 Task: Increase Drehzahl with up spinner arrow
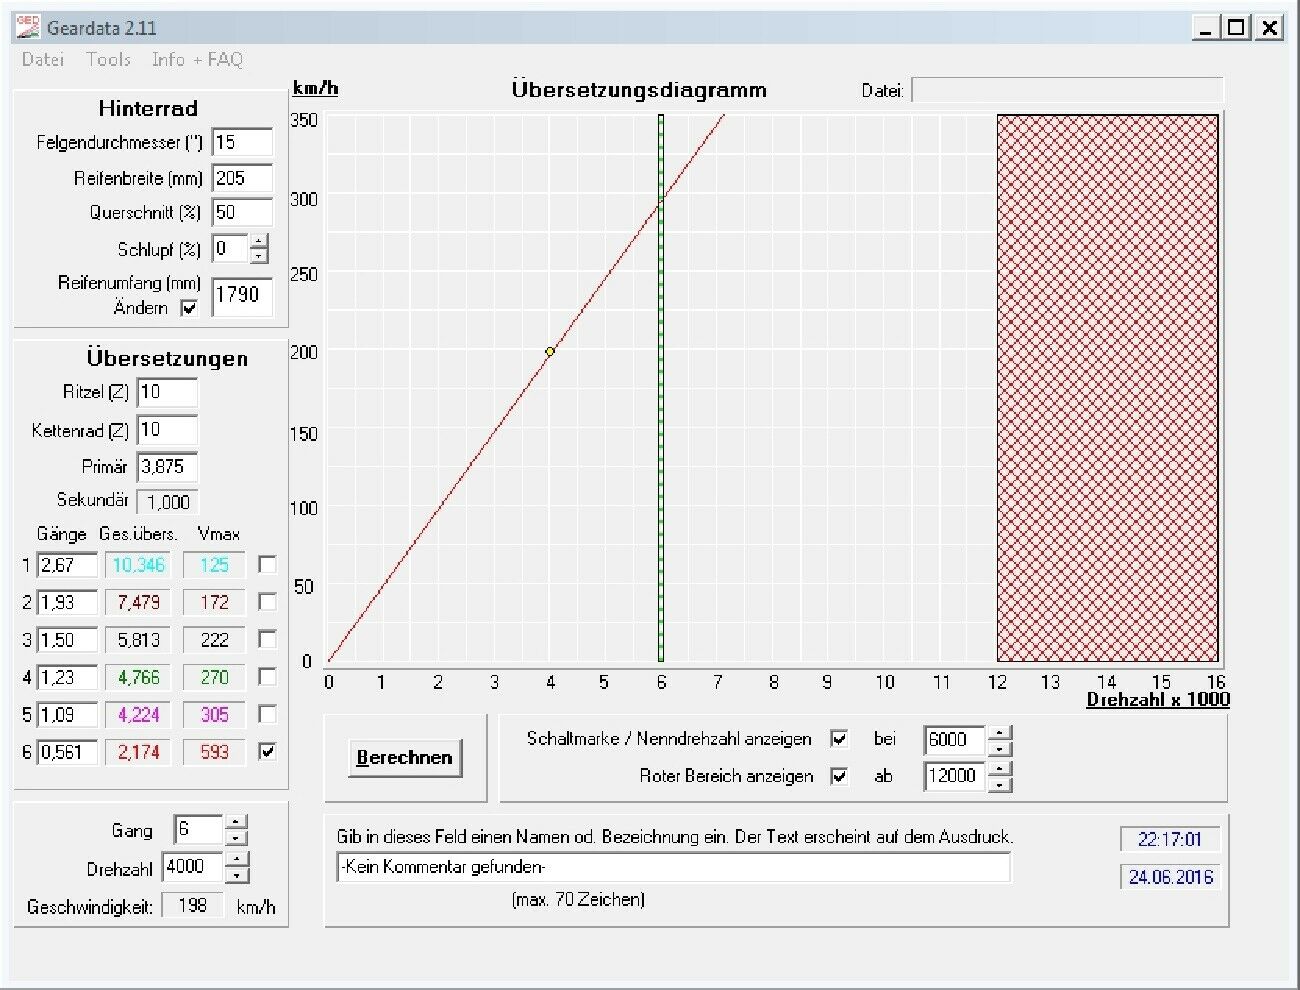click(x=236, y=859)
